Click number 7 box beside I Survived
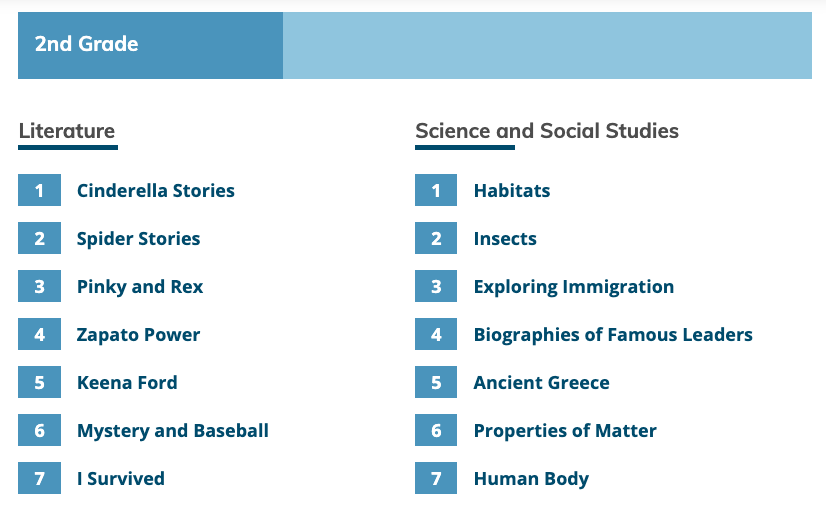This screenshot has width=826, height=511. pos(40,478)
